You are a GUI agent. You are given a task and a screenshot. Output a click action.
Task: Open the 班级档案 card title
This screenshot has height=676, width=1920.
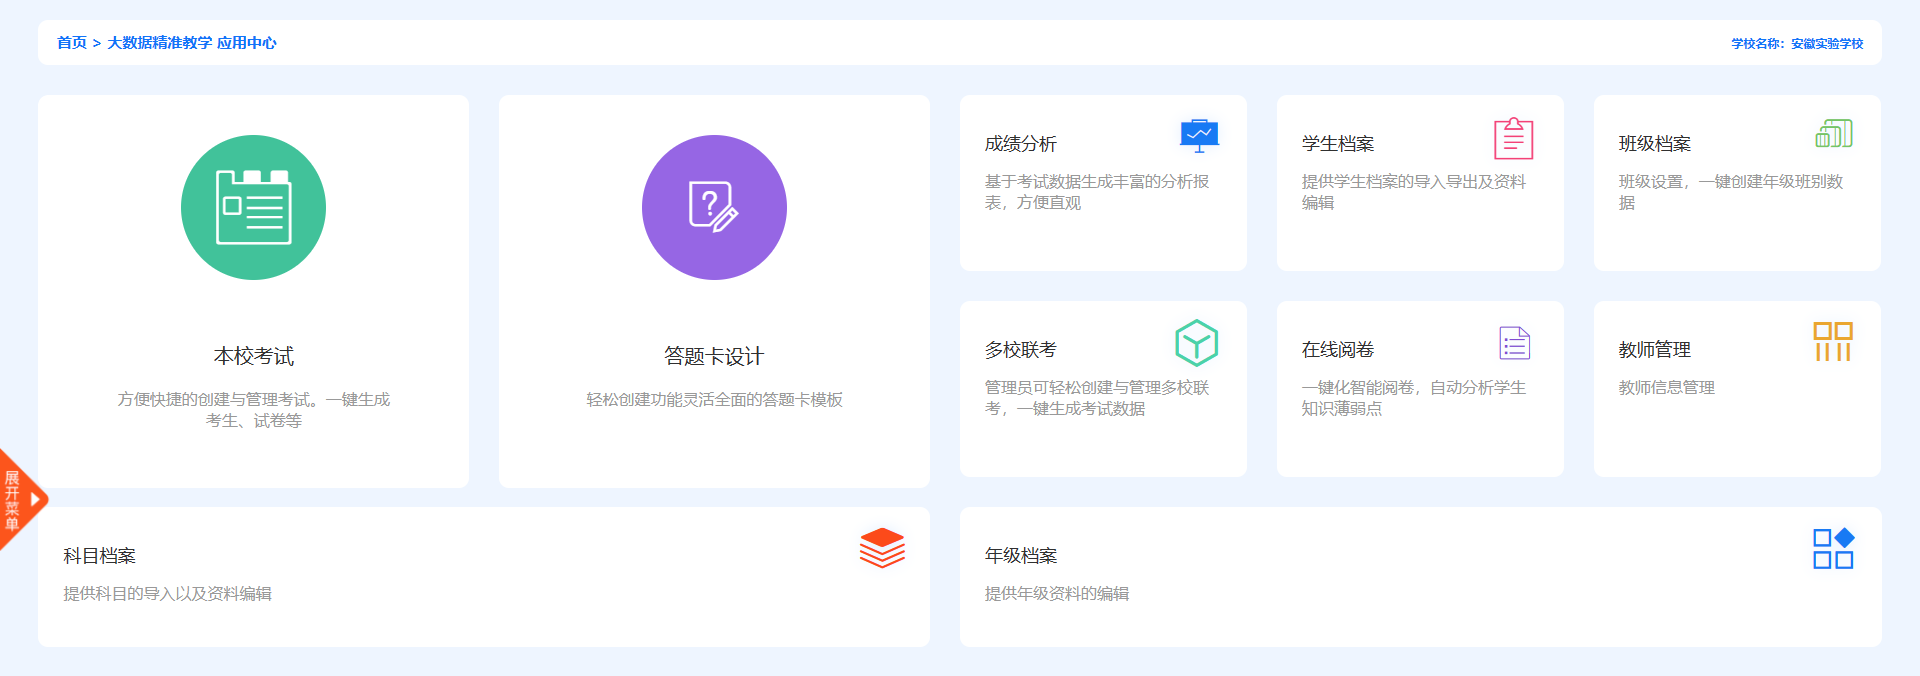click(x=1655, y=144)
